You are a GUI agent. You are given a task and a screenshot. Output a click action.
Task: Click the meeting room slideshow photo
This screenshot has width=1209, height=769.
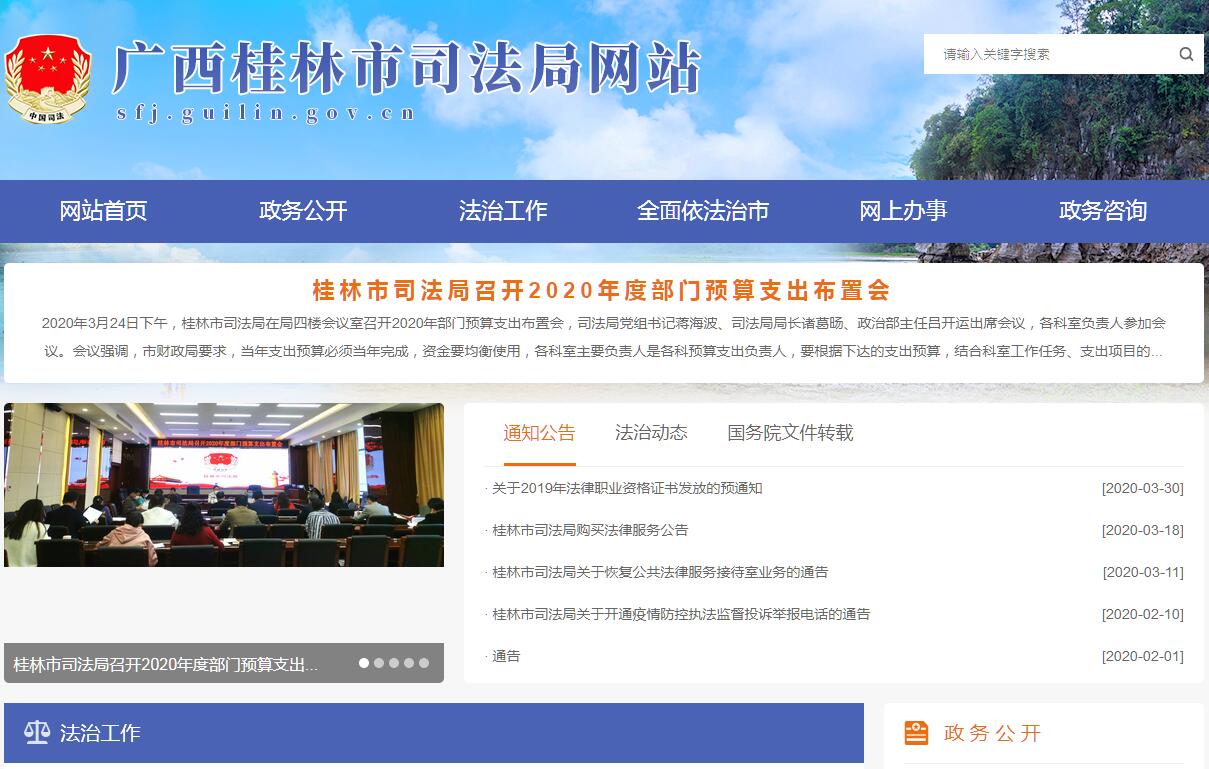[224, 485]
